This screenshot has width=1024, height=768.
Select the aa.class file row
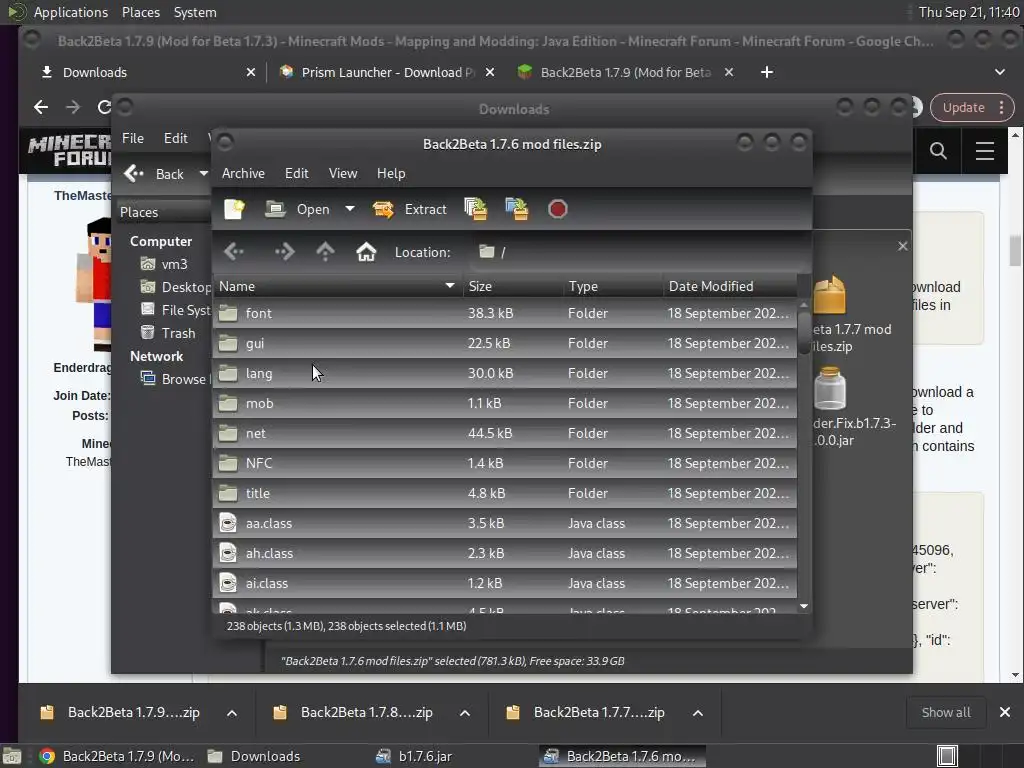504,523
